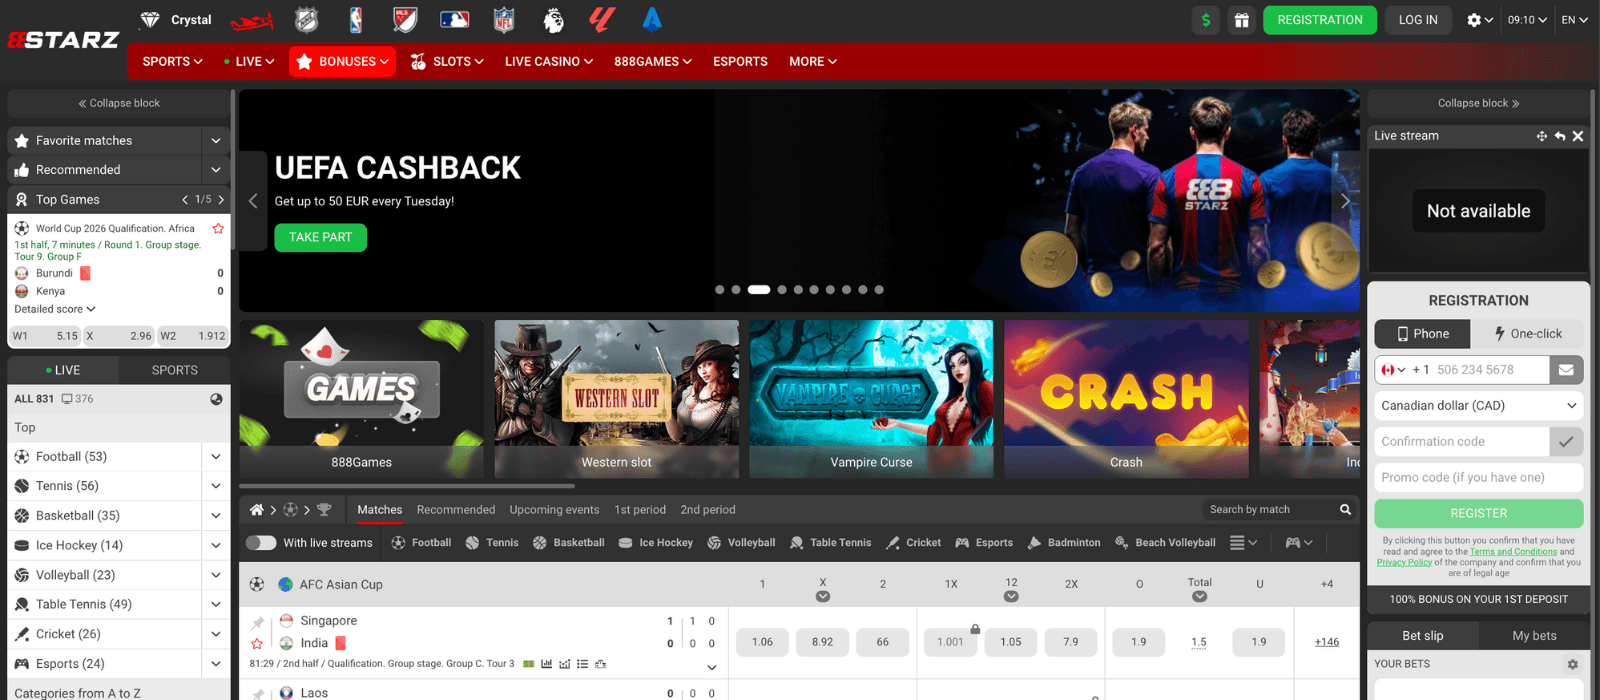Image resolution: width=1600 pixels, height=700 pixels.
Task: Open the NHL league shortcut icon
Action: [x=306, y=20]
